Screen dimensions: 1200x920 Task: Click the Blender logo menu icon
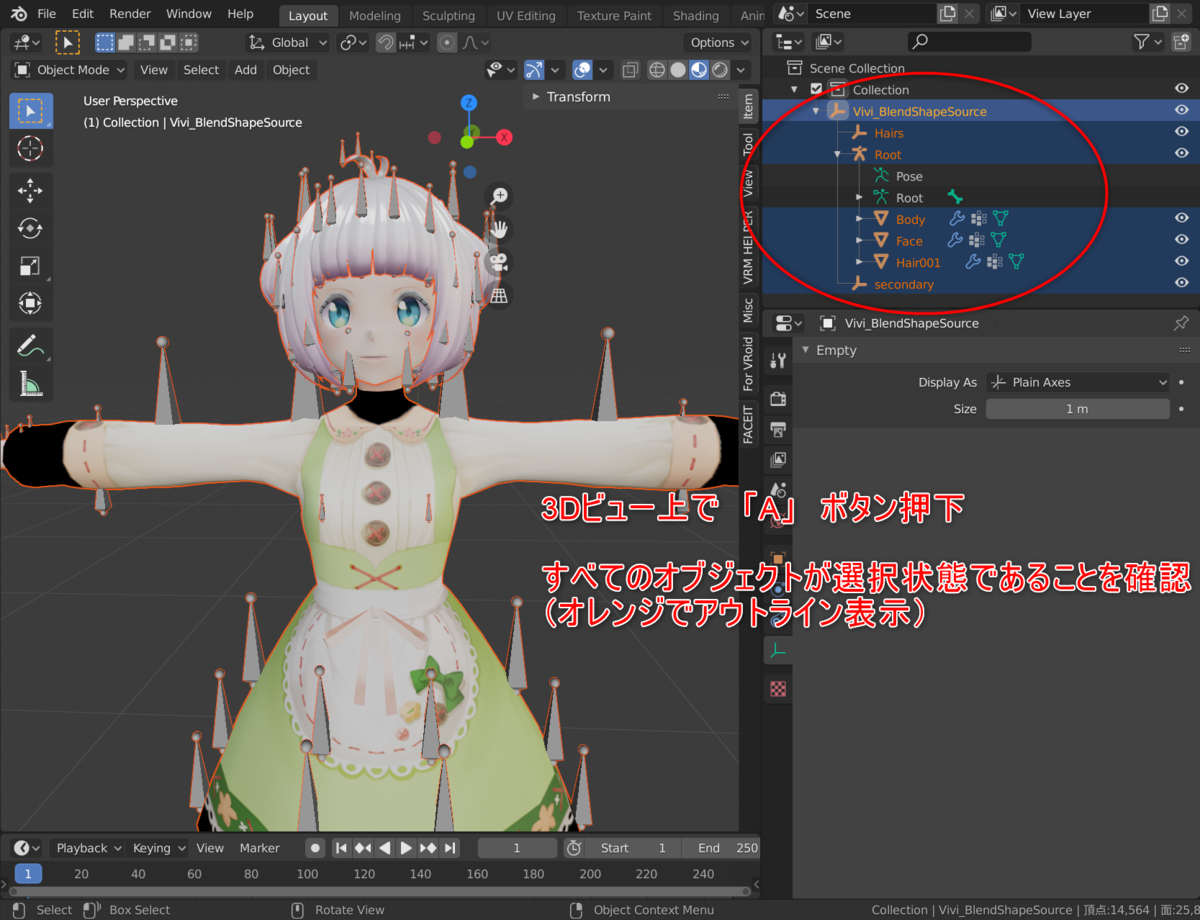pos(18,14)
